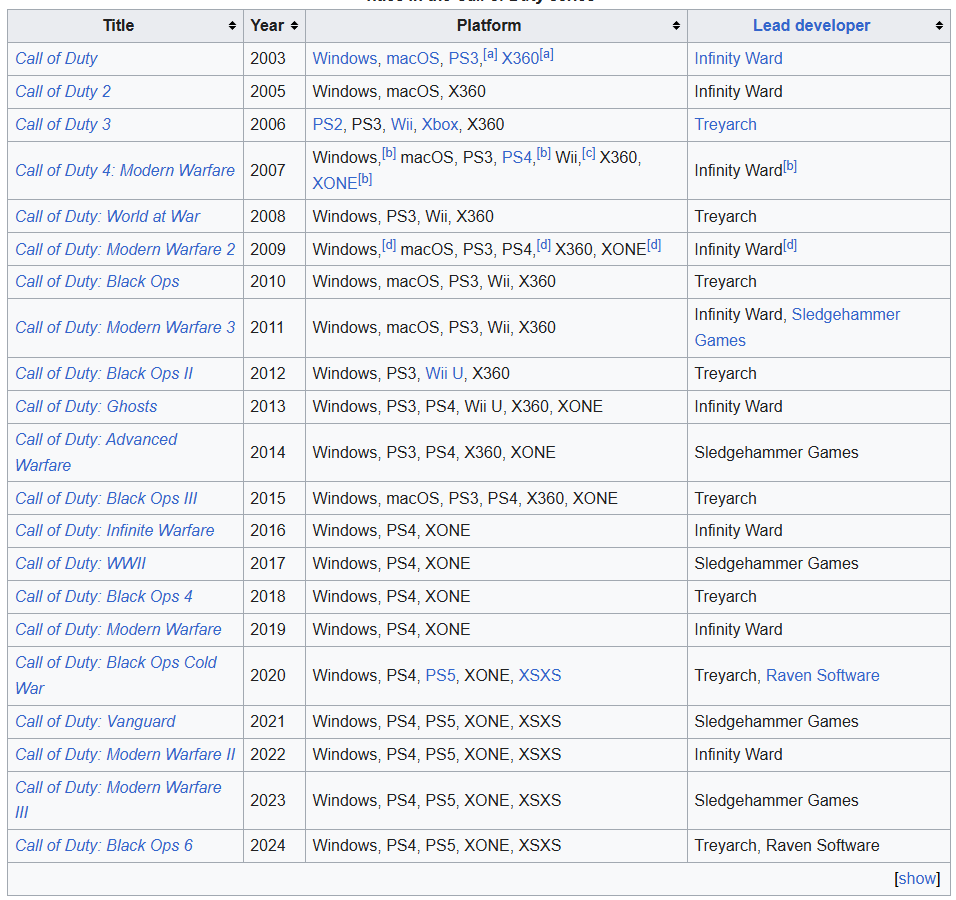This screenshot has height=900, width=956.
Task: Go to Call of Duty: Vanguard
Action: point(95,721)
